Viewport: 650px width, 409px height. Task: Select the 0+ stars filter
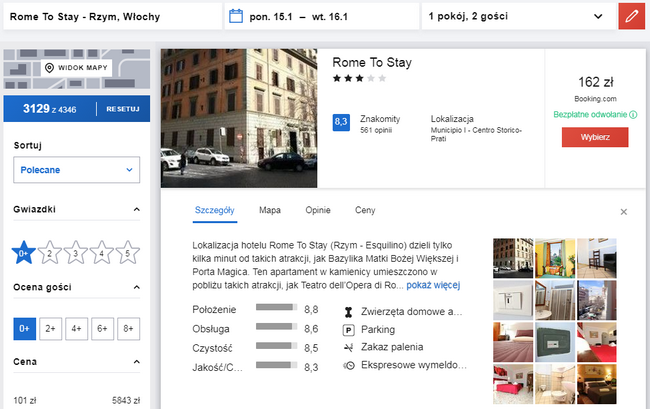point(24,252)
